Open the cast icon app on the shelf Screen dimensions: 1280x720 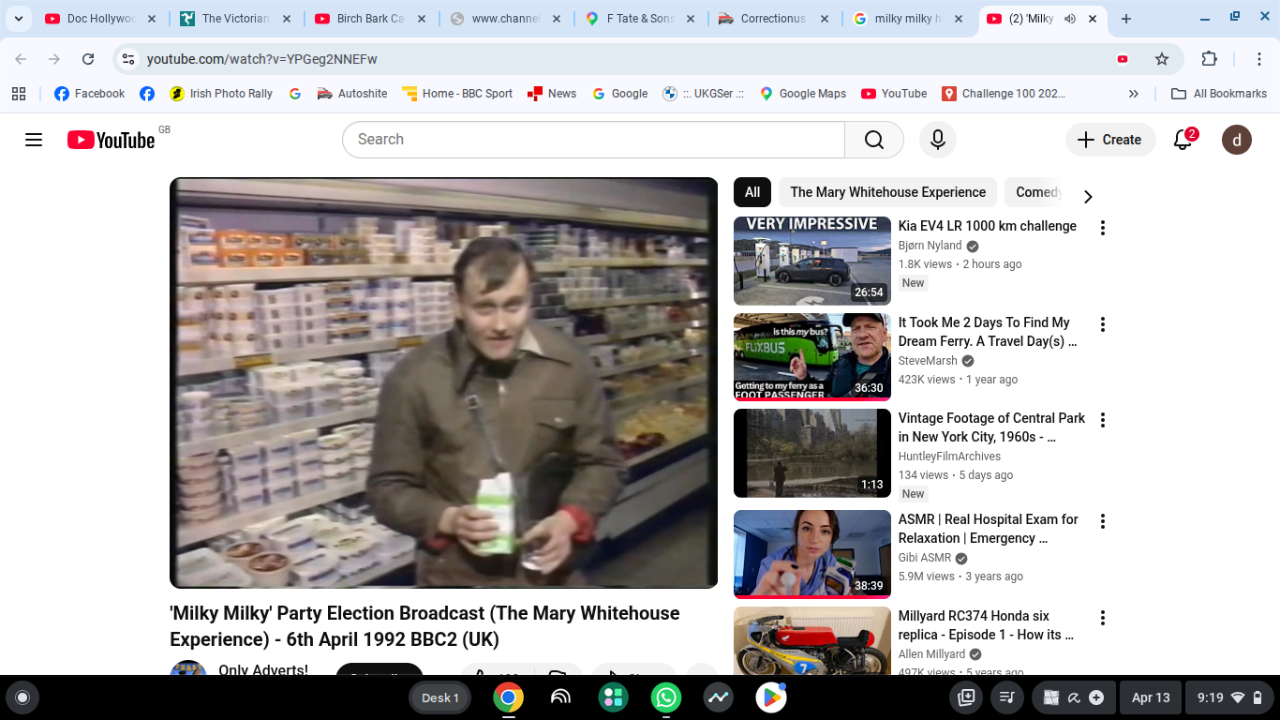click(x=561, y=698)
